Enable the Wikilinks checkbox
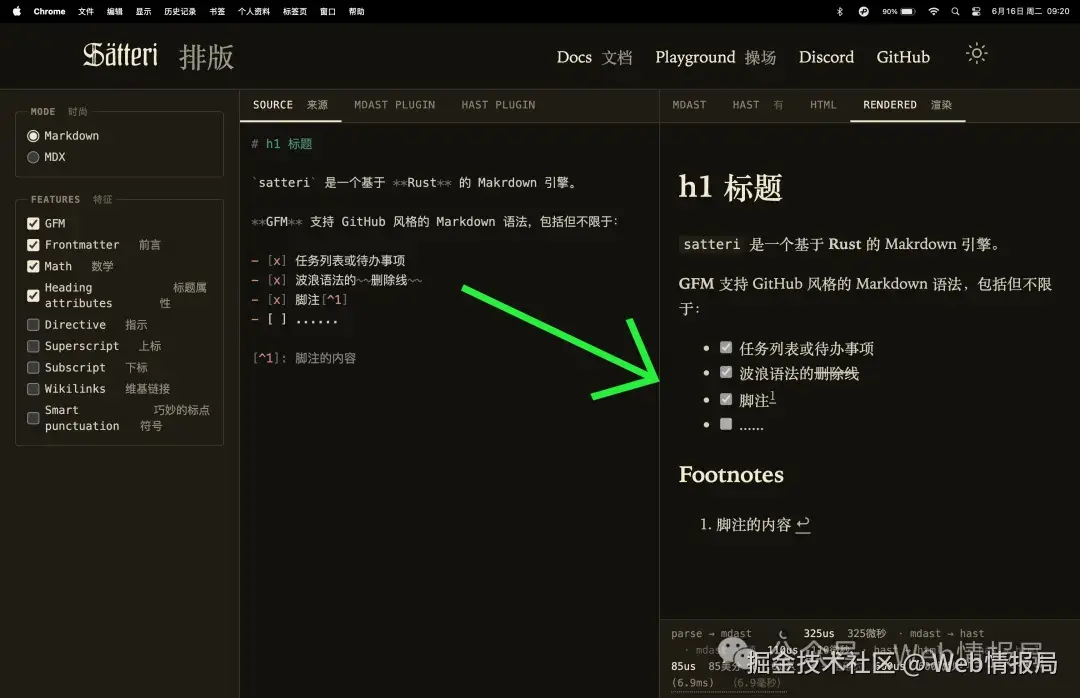The image size is (1080, 698). [x=33, y=389]
